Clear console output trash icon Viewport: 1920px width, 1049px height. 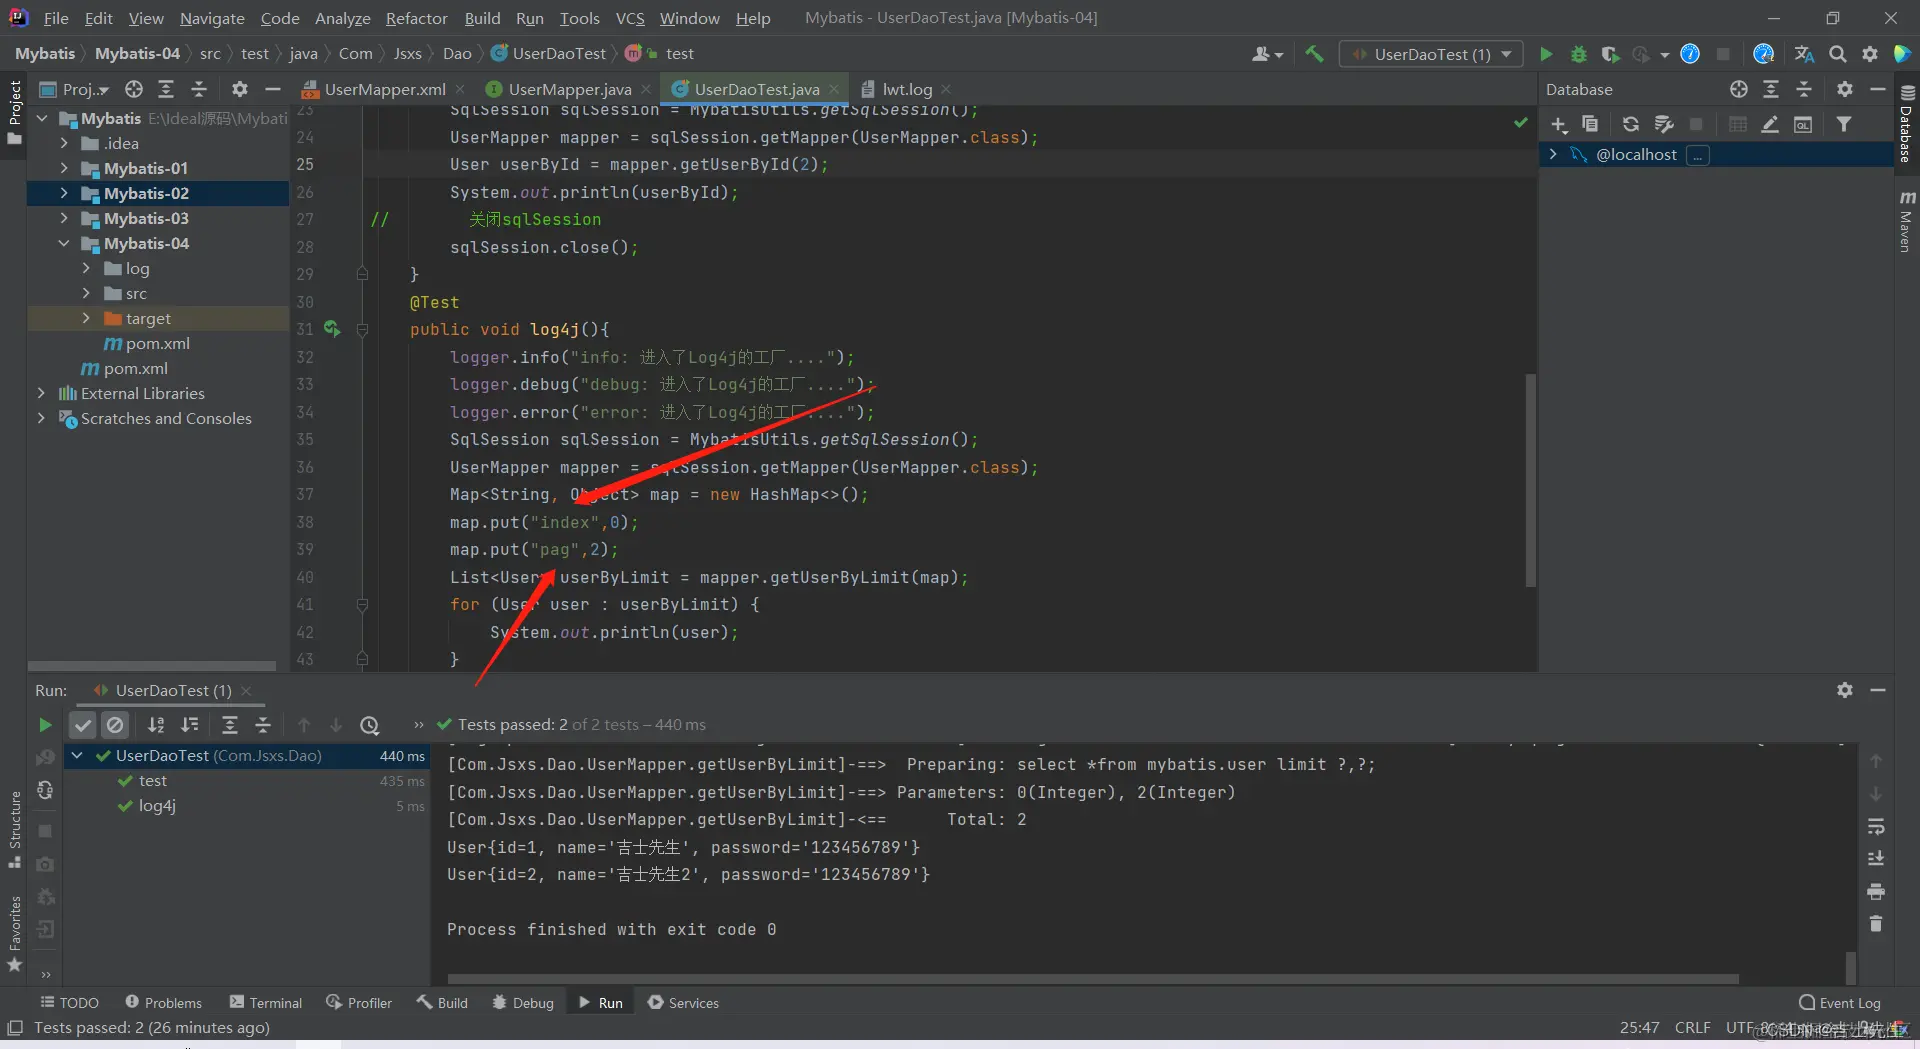[x=1876, y=924]
